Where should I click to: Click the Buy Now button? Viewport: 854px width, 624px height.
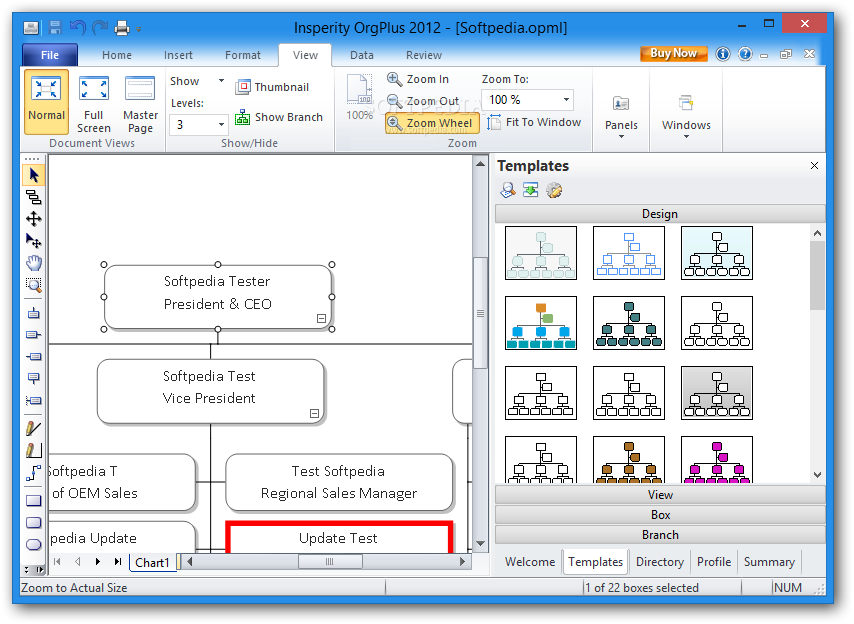(674, 53)
